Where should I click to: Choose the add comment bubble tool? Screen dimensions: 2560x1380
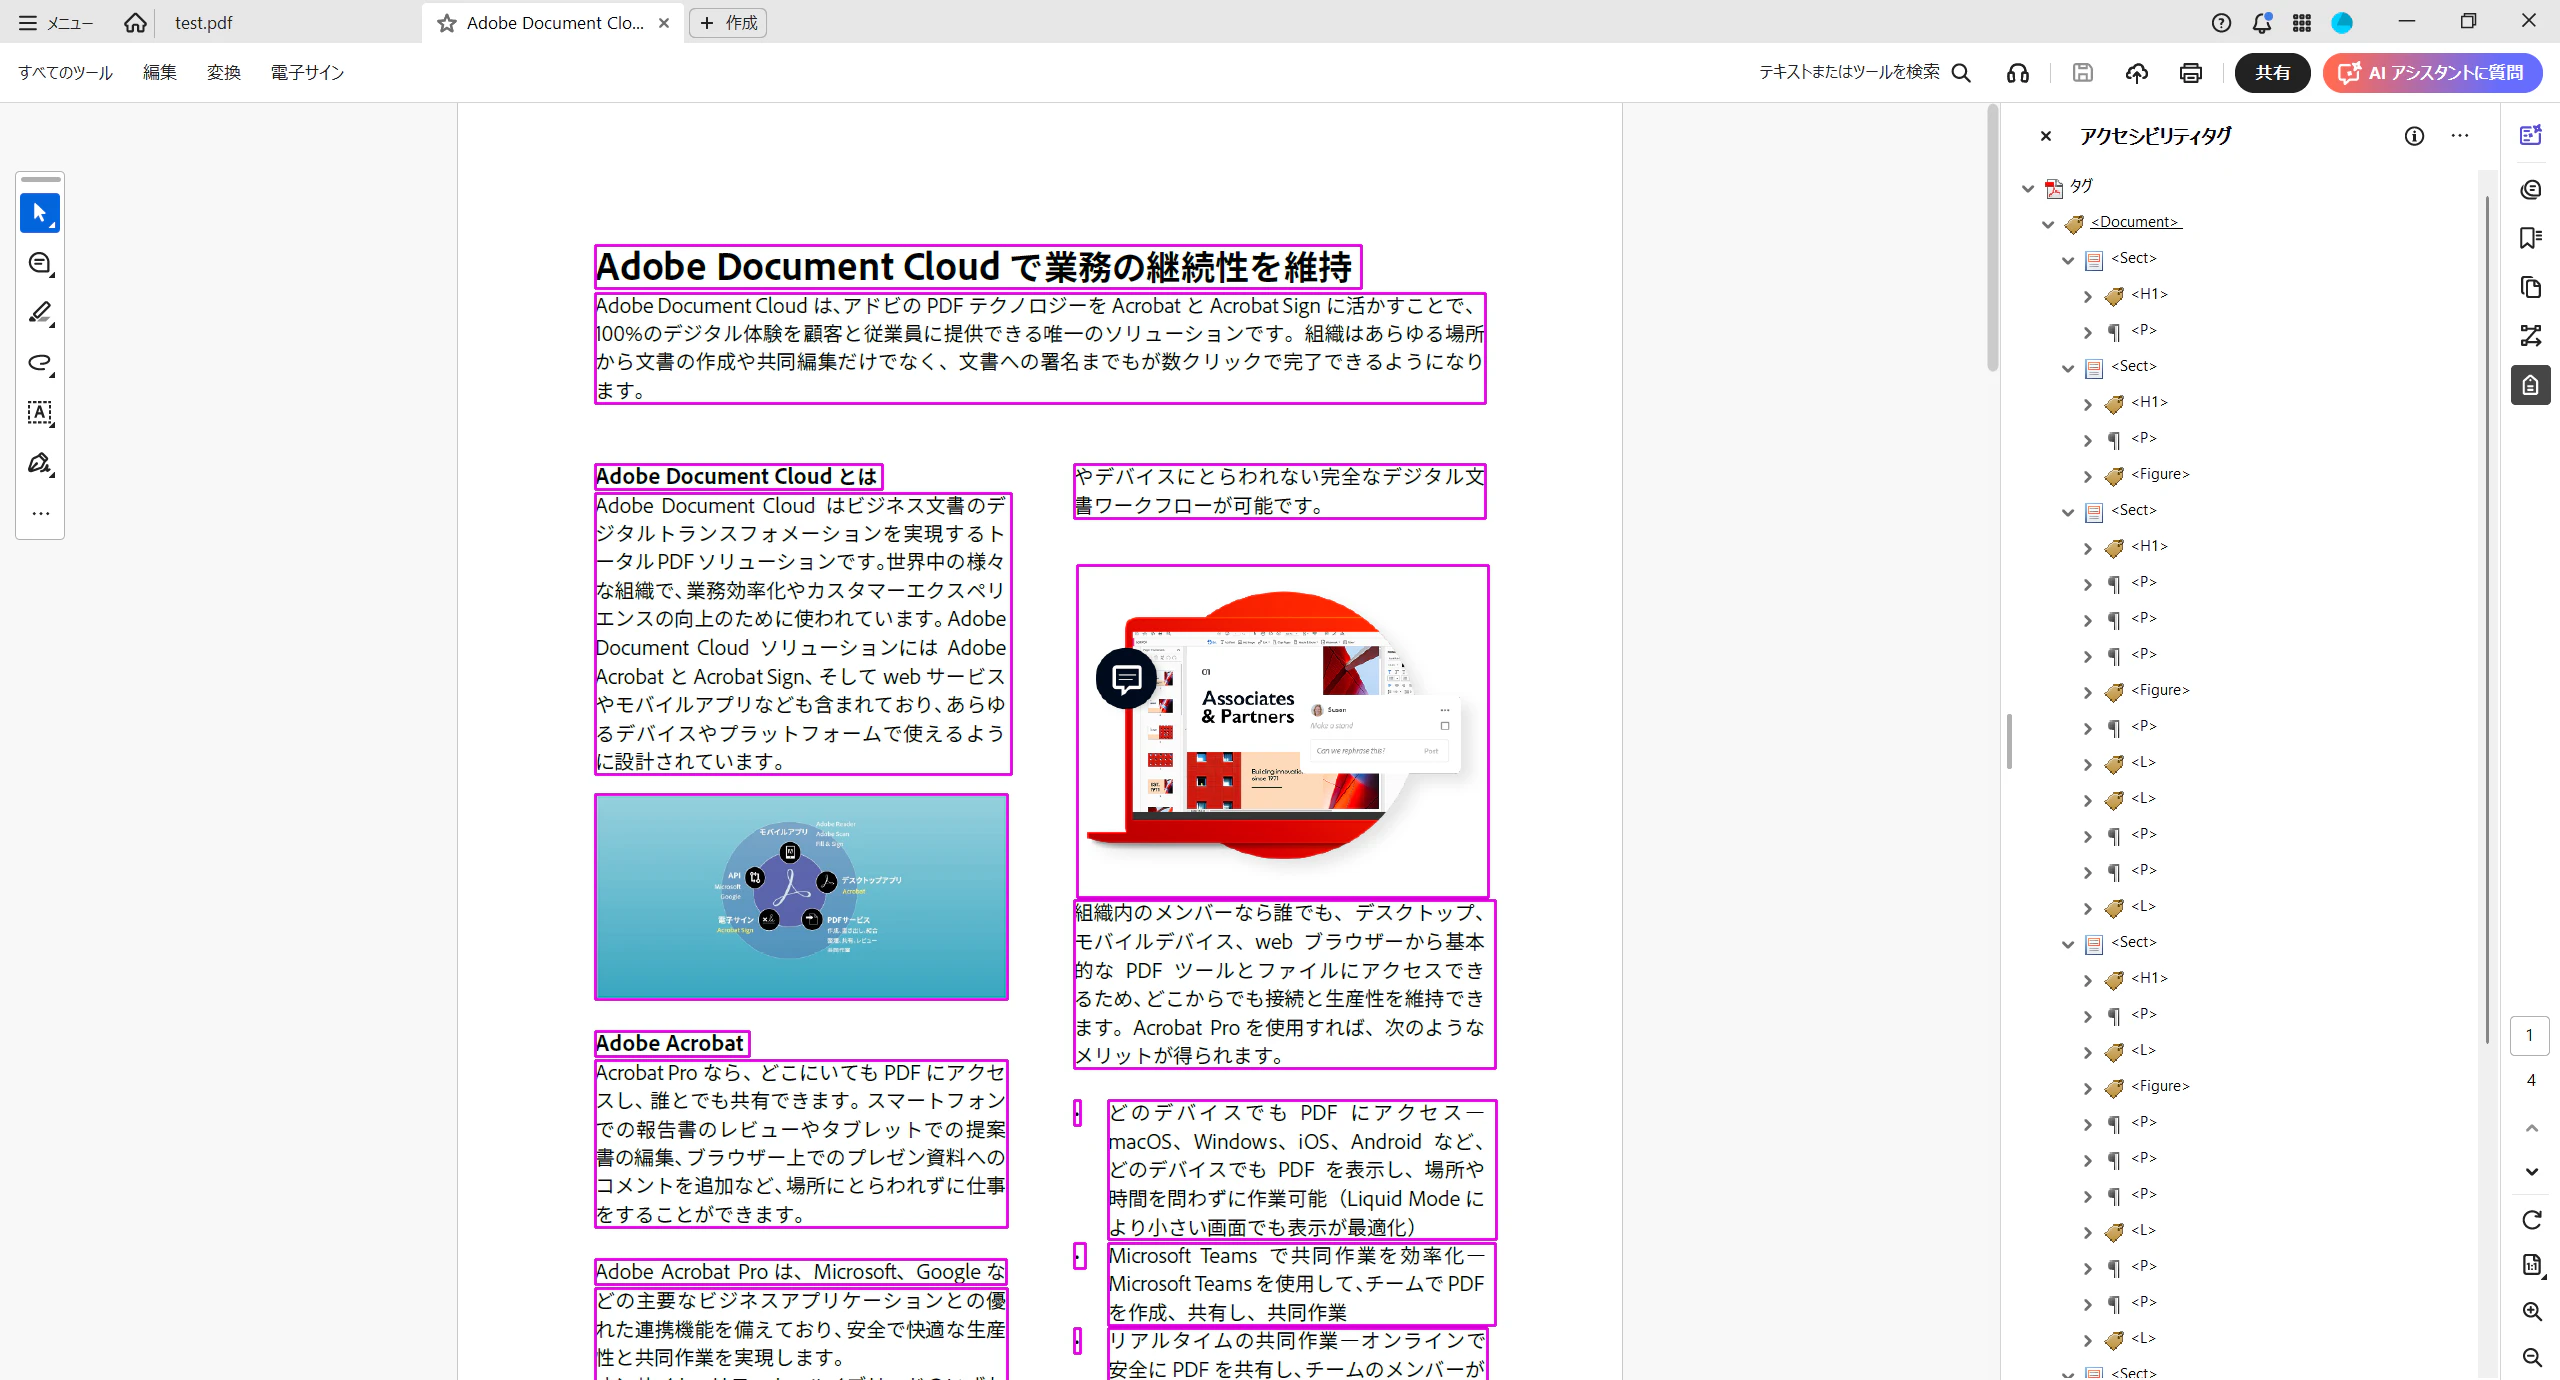point(40,263)
